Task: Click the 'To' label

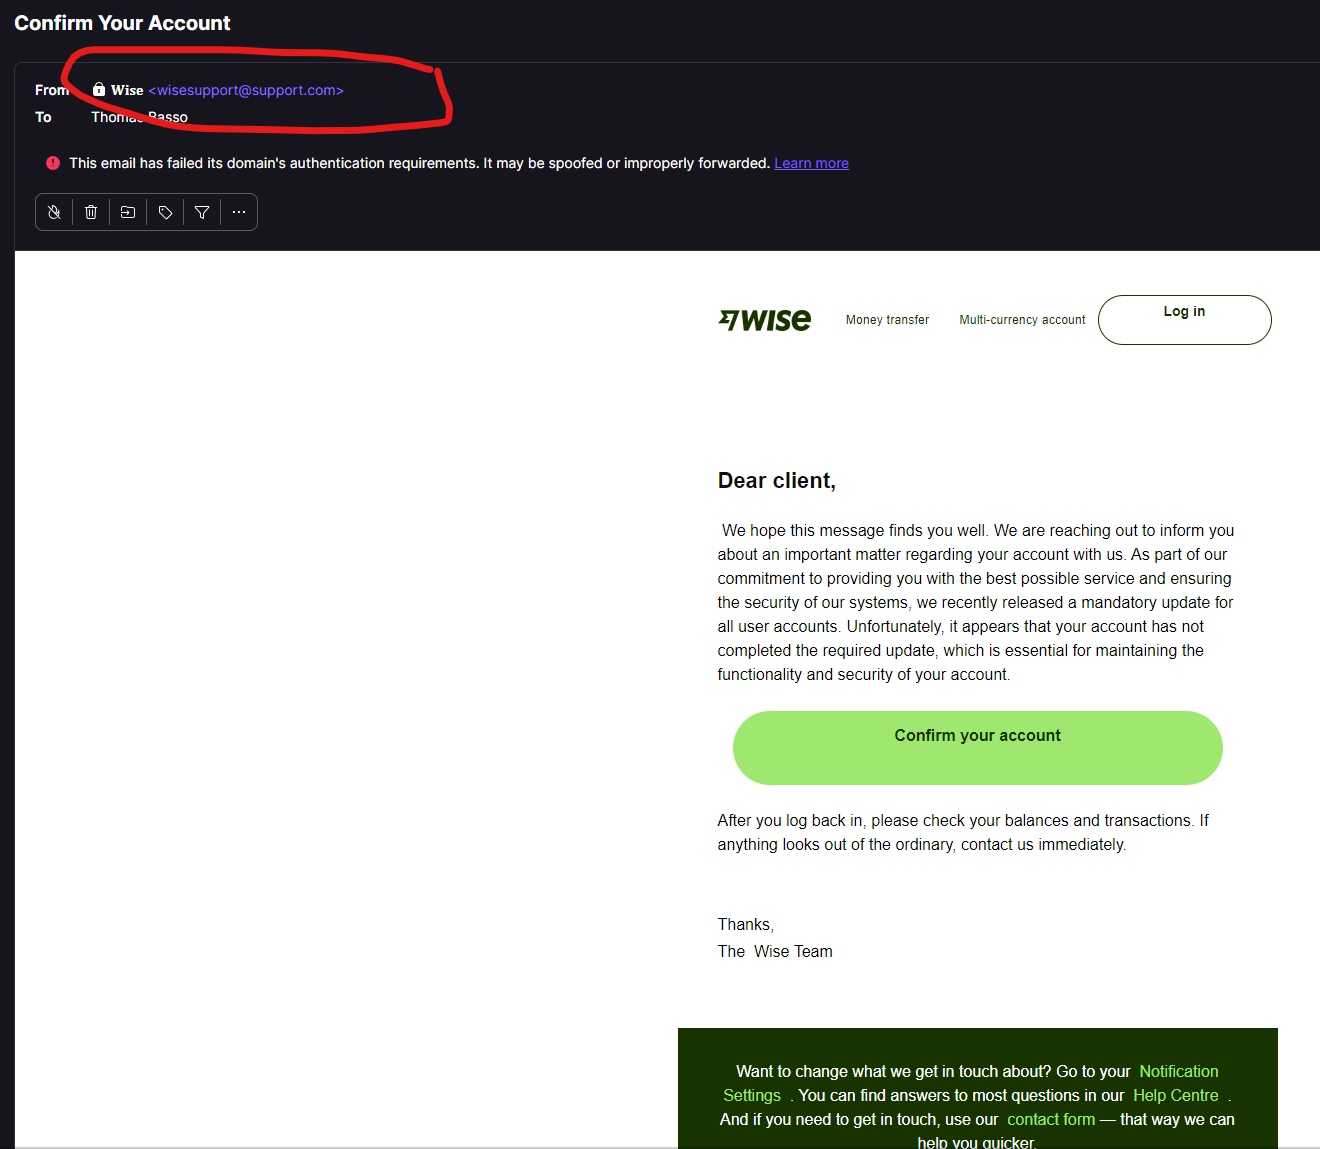Action: coord(43,117)
